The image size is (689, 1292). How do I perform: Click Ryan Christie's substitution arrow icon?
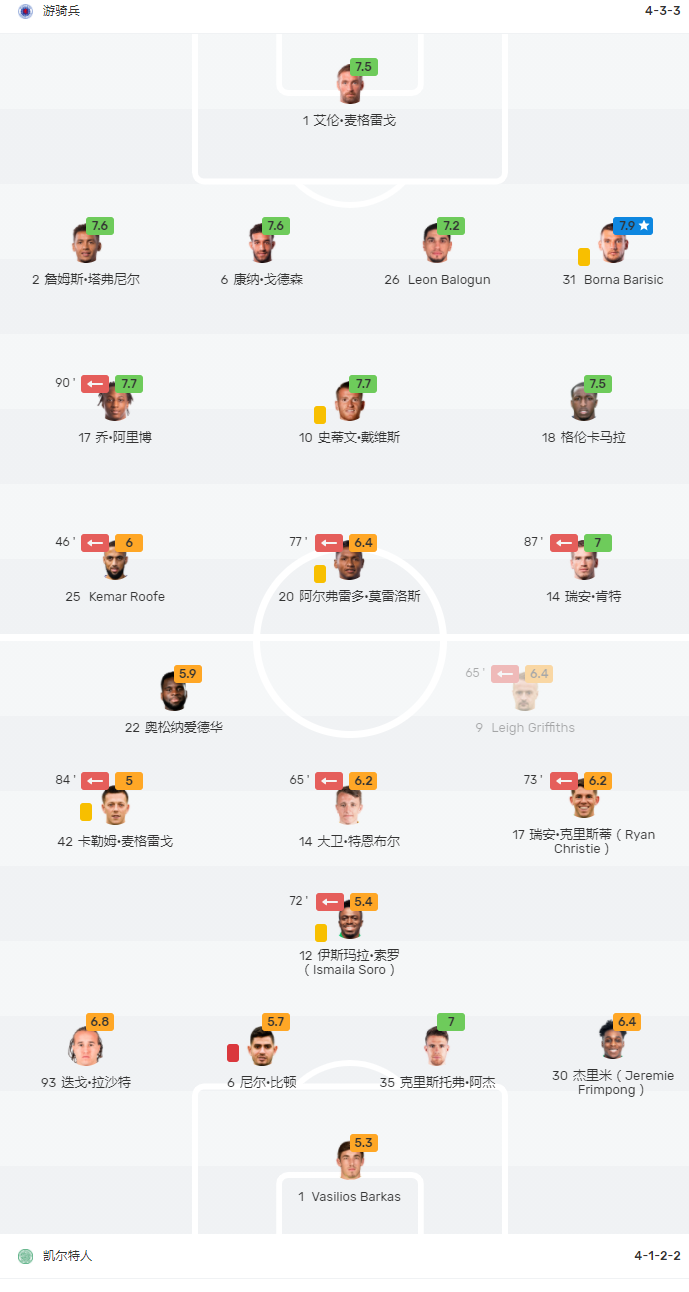(564, 781)
